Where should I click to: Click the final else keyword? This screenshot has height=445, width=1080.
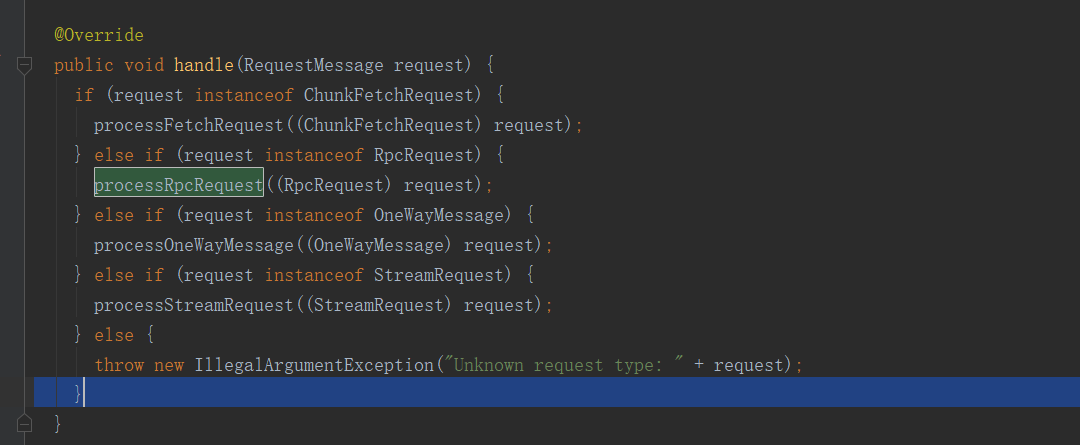(114, 335)
